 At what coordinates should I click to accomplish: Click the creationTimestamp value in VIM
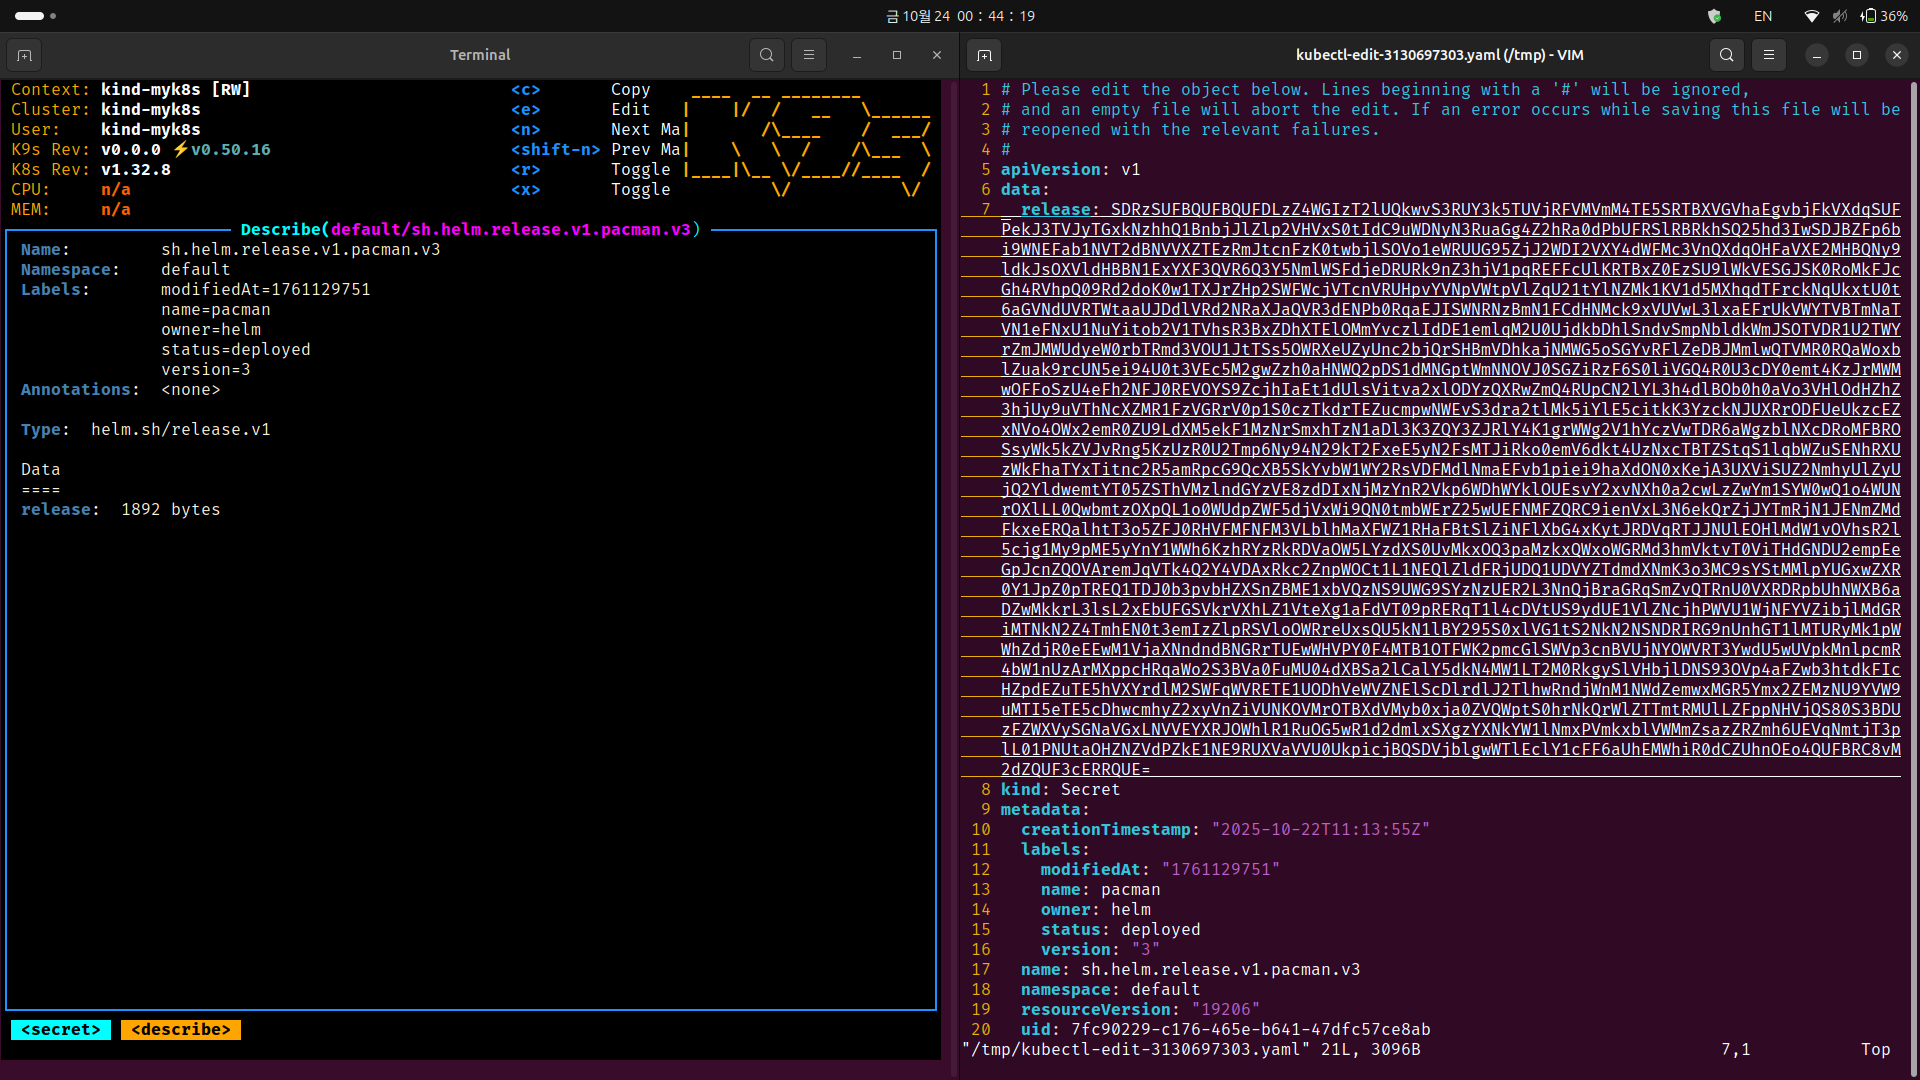coord(1321,830)
